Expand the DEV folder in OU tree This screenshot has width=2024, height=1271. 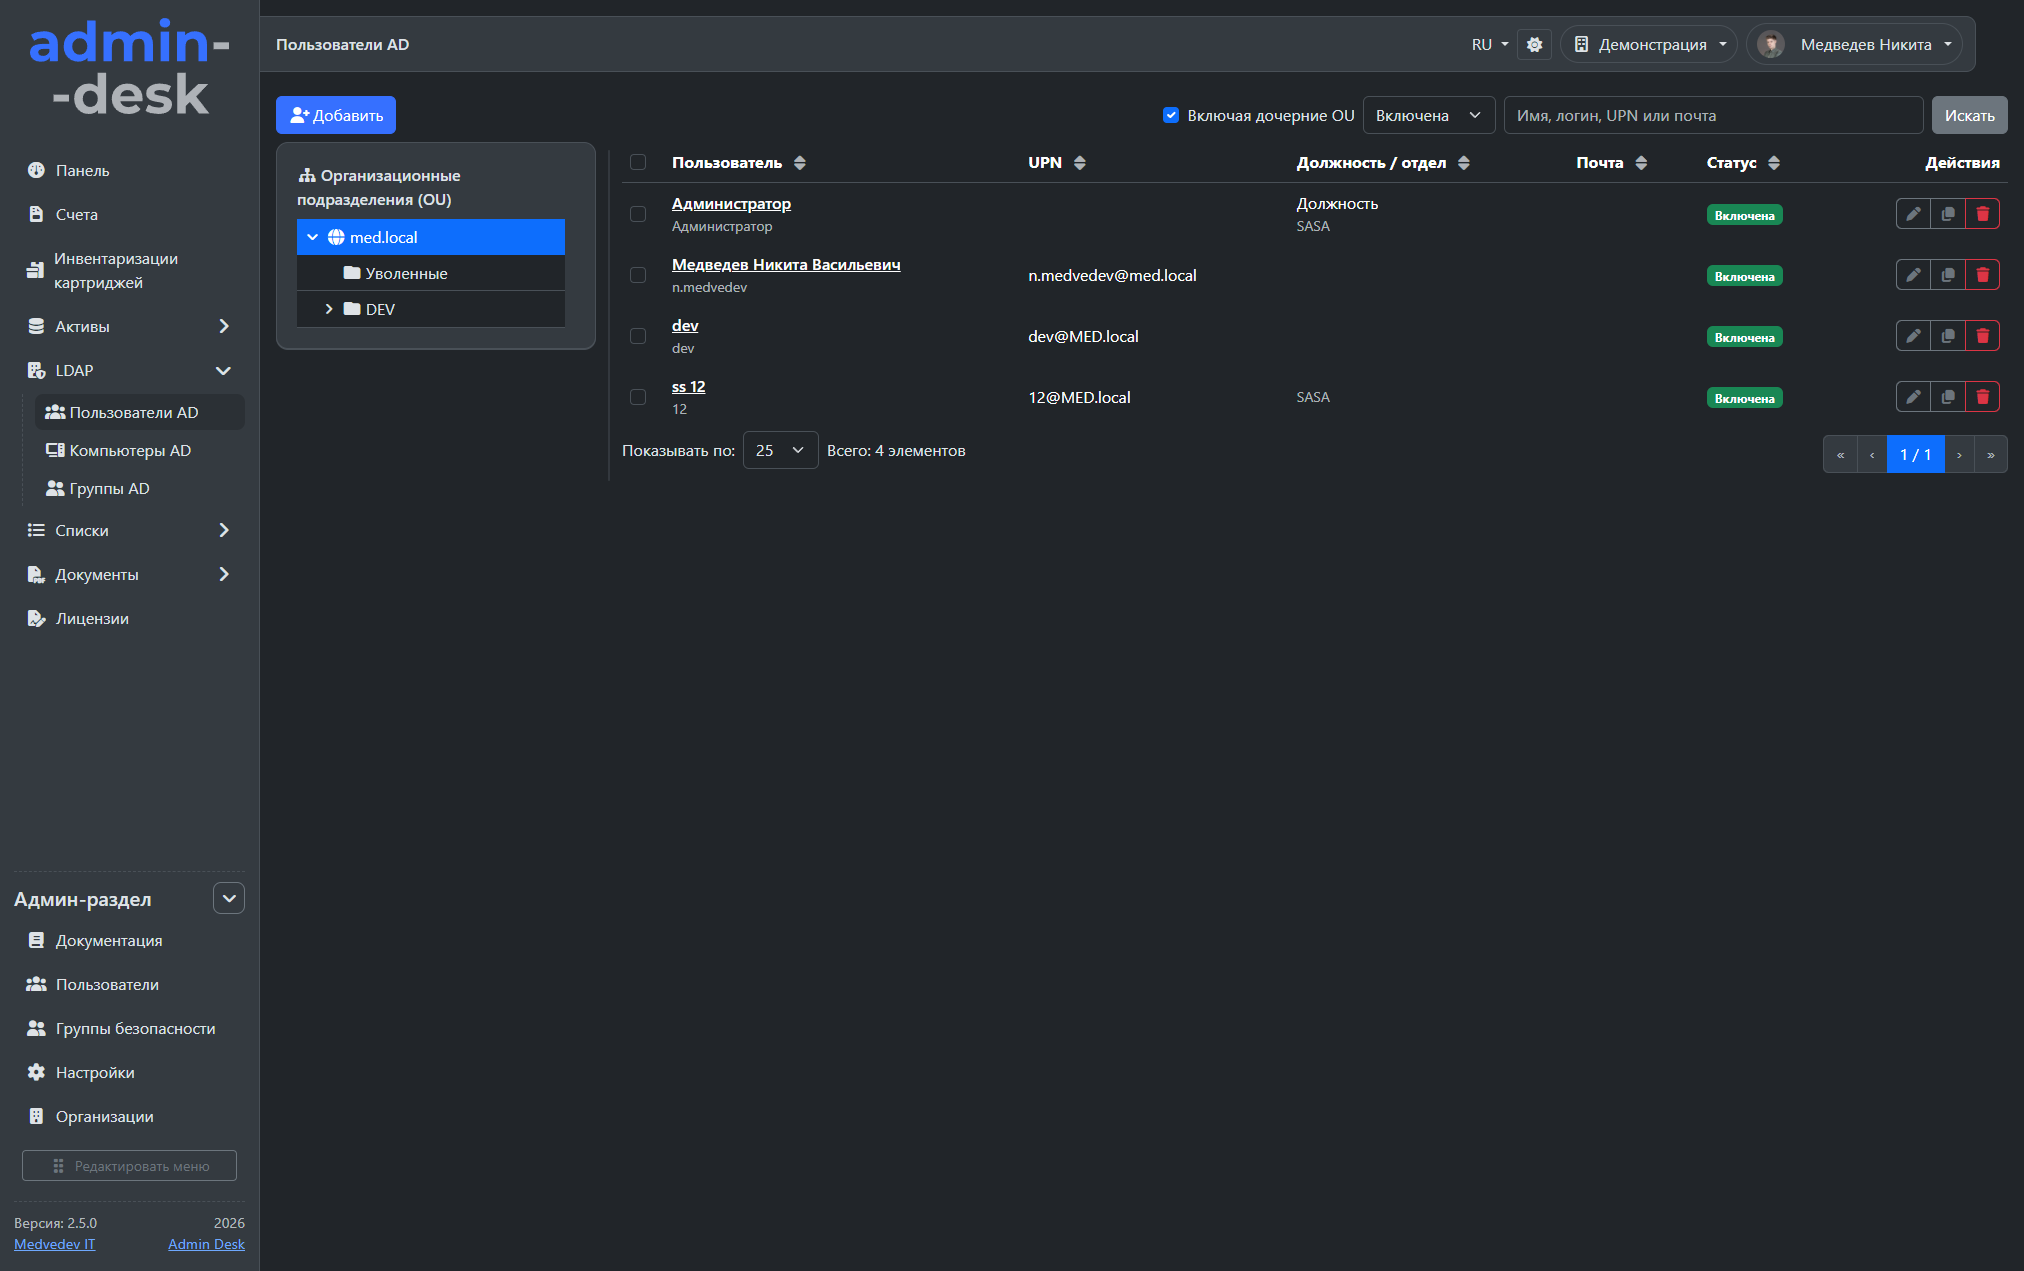click(x=328, y=309)
